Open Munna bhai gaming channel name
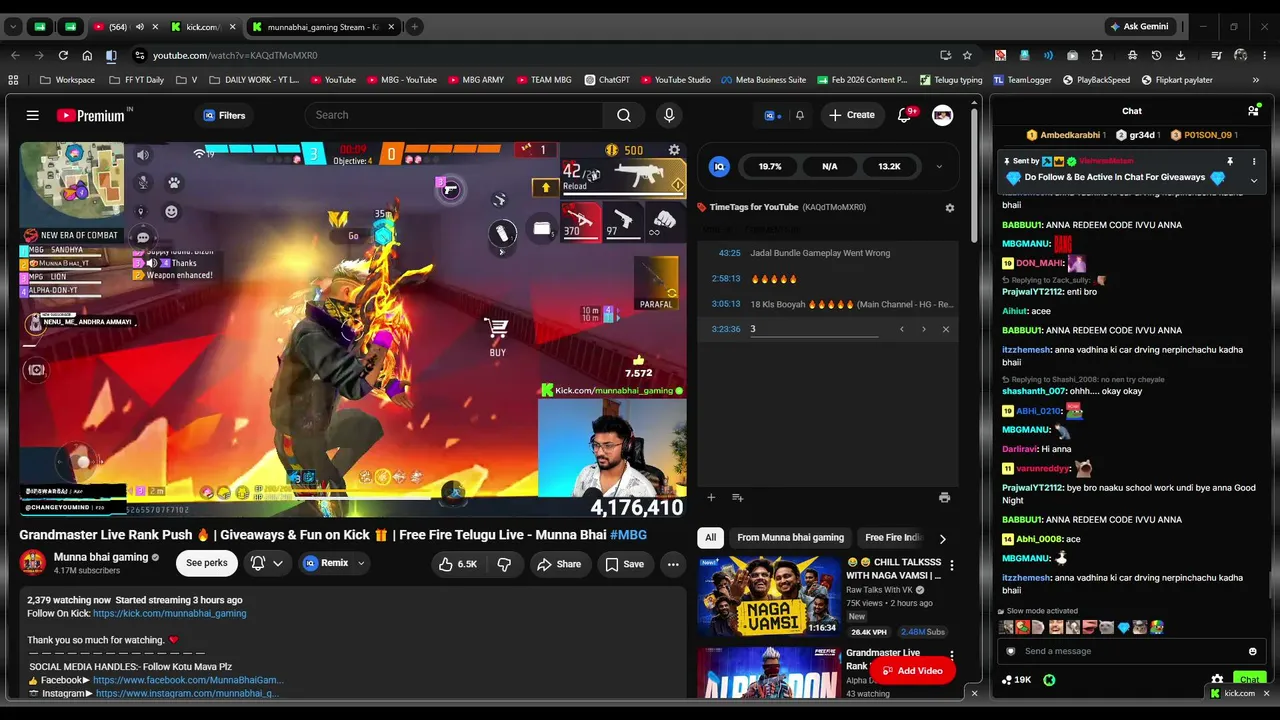The image size is (1280, 720). pyautogui.click(x=101, y=557)
